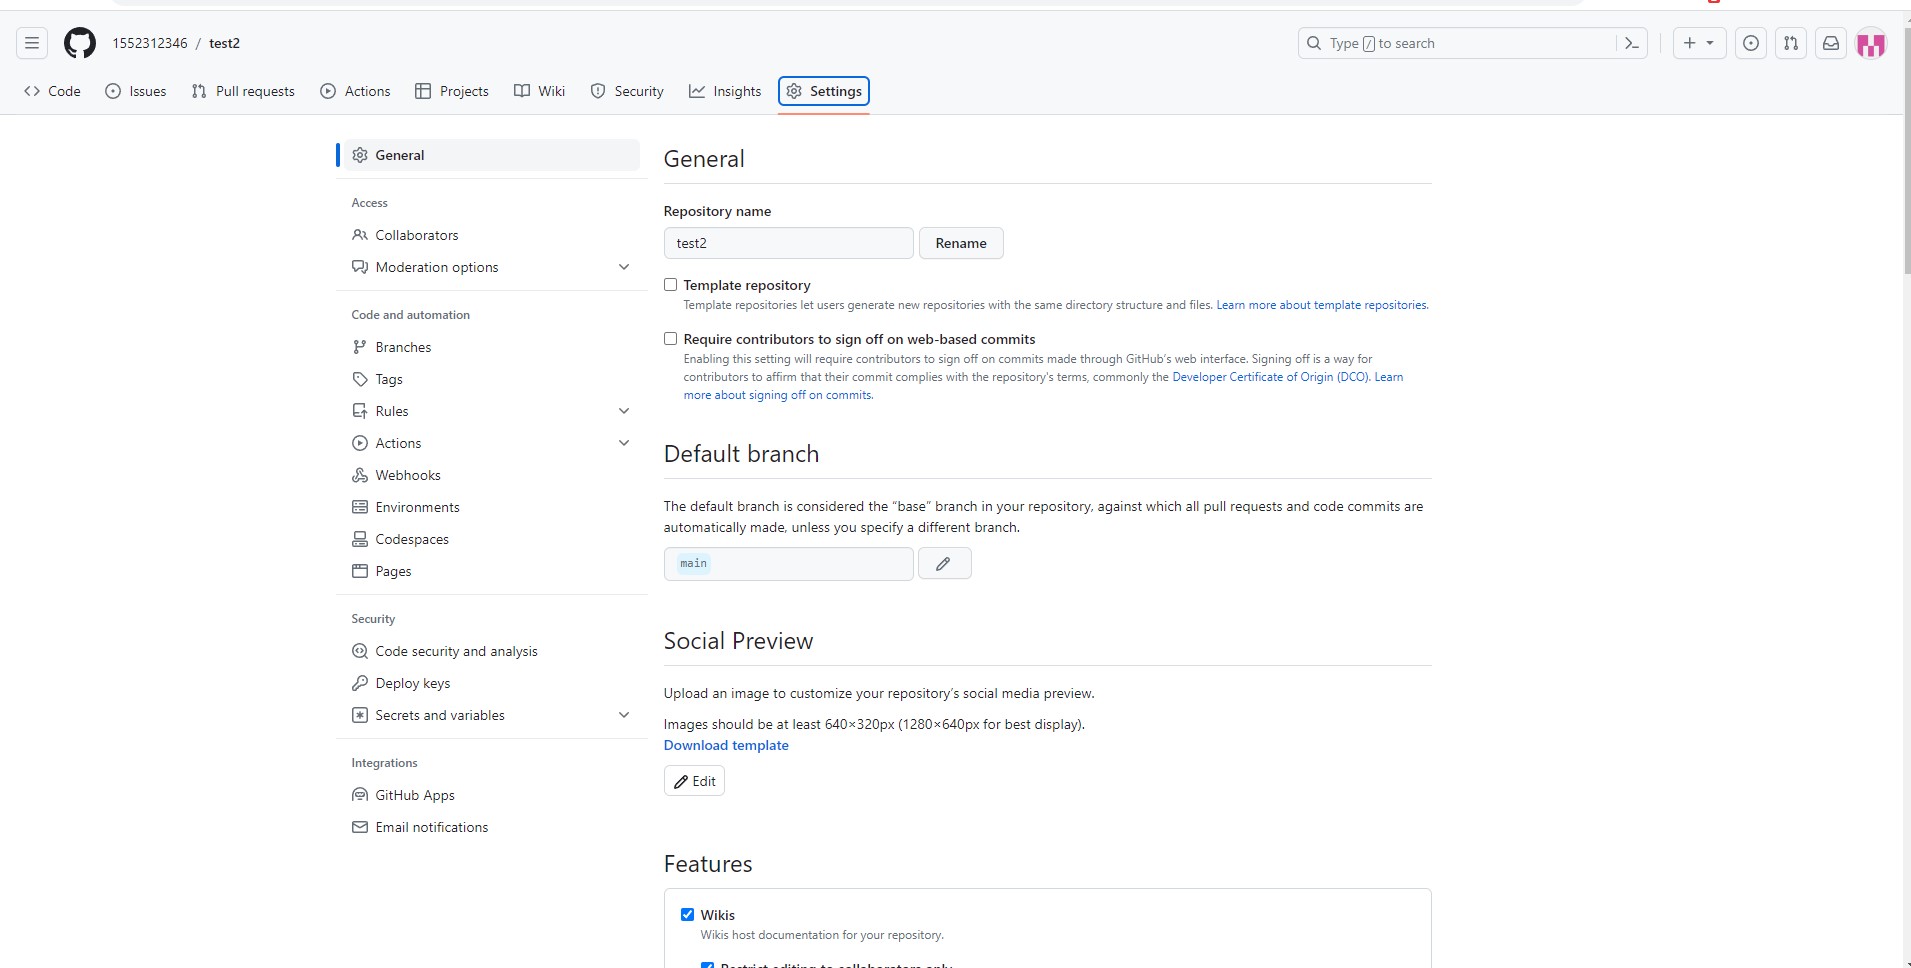Click the GitHub Octocat logo
Screen dimensions: 1911x968
[x=80, y=43]
